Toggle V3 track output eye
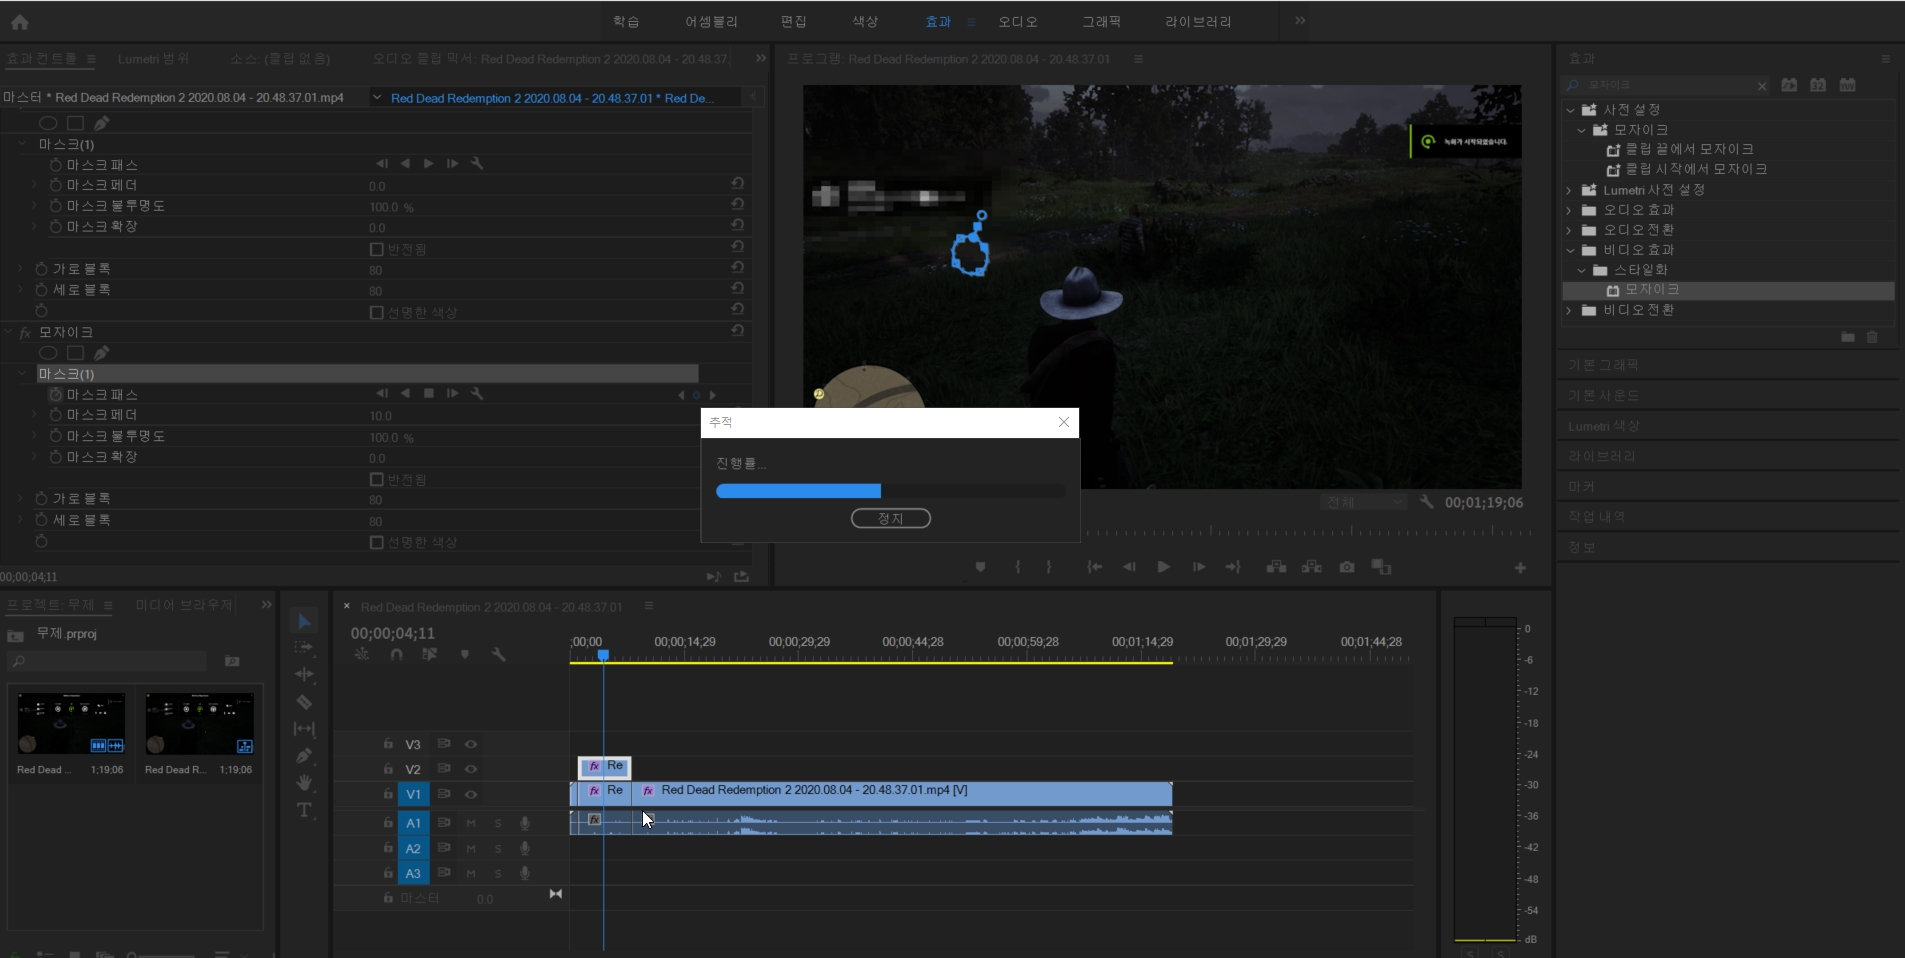The width and height of the screenshot is (1905, 958). coord(471,744)
